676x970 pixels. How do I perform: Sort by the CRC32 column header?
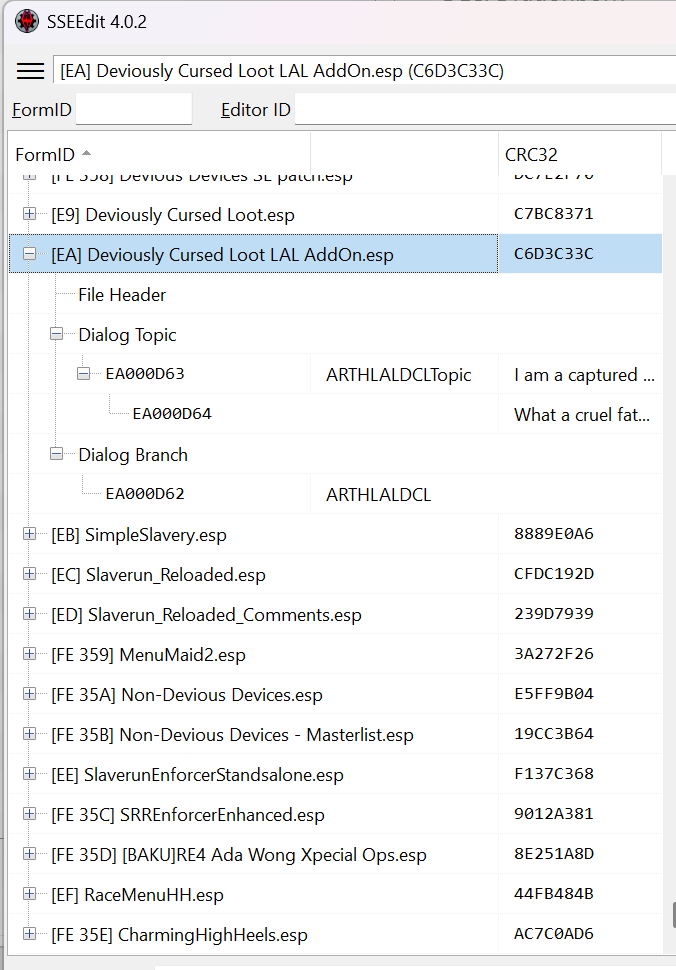(580, 154)
